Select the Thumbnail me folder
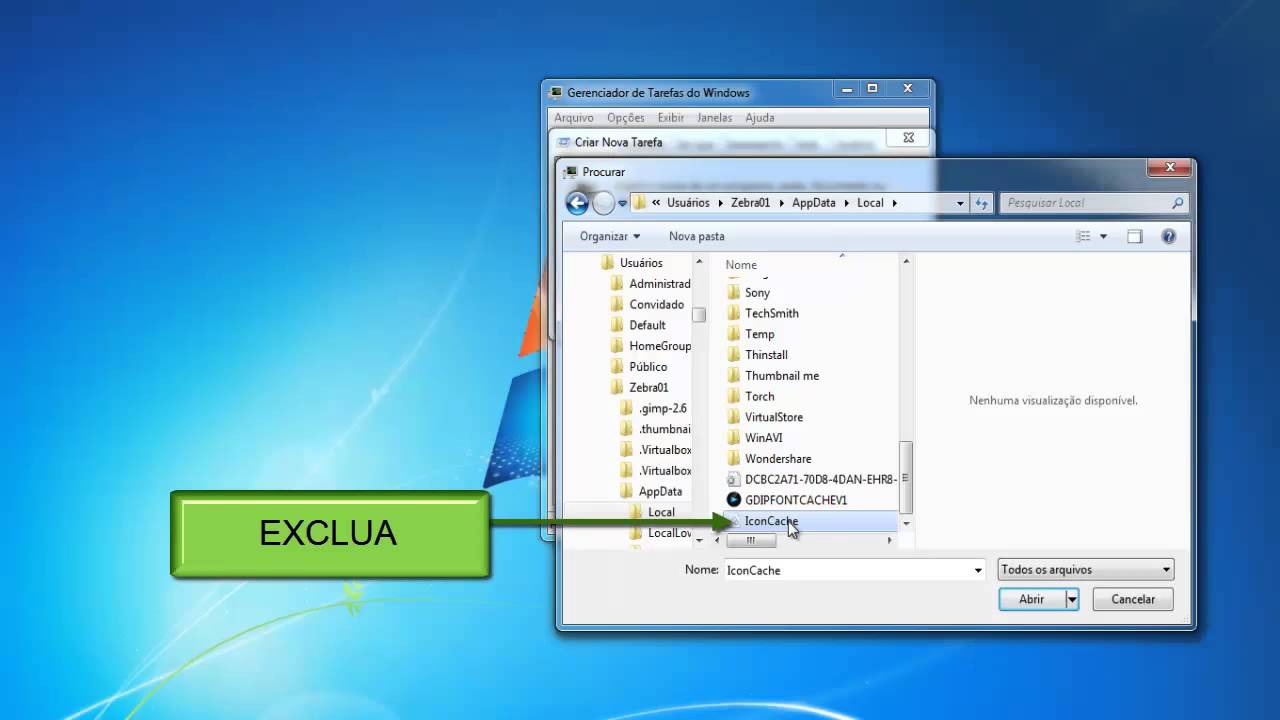 pyautogui.click(x=781, y=376)
